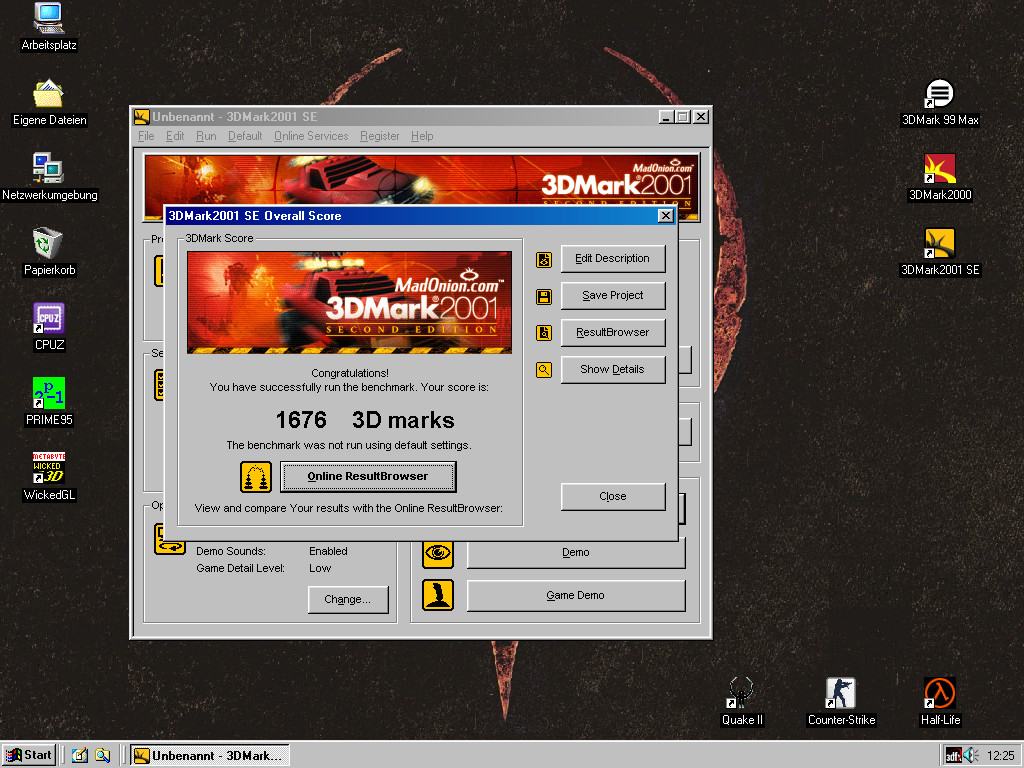Click the Show Details button

point(613,369)
